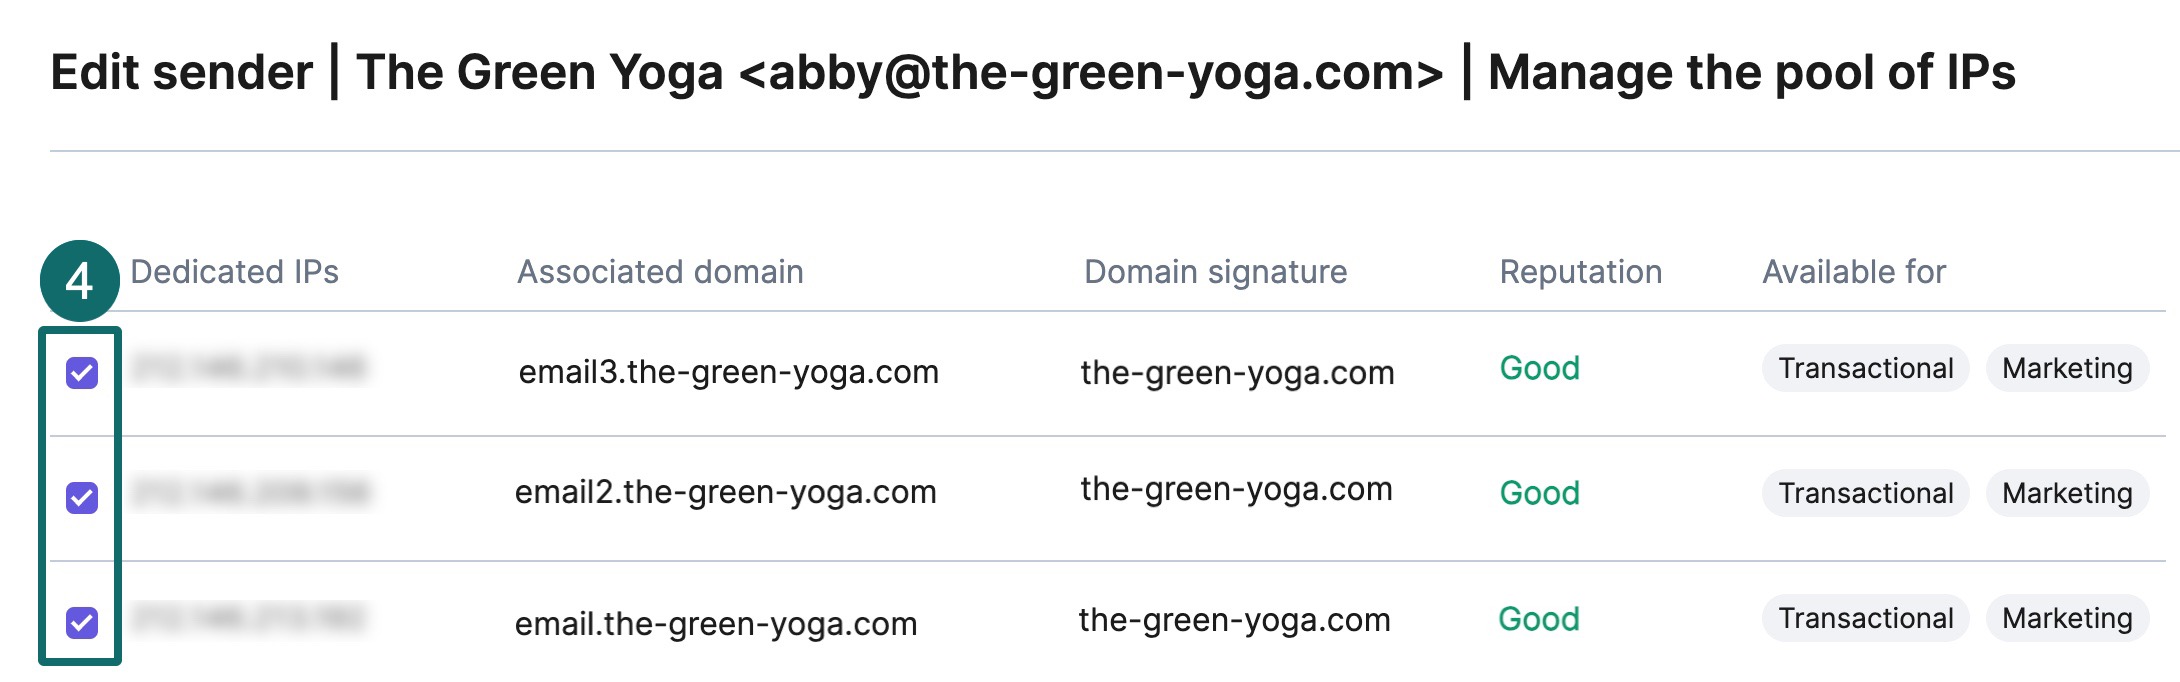This screenshot has width=2180, height=682.
Task: Uncheck the email2.the-green-yoga.com IP checkbox
Action: tap(82, 497)
